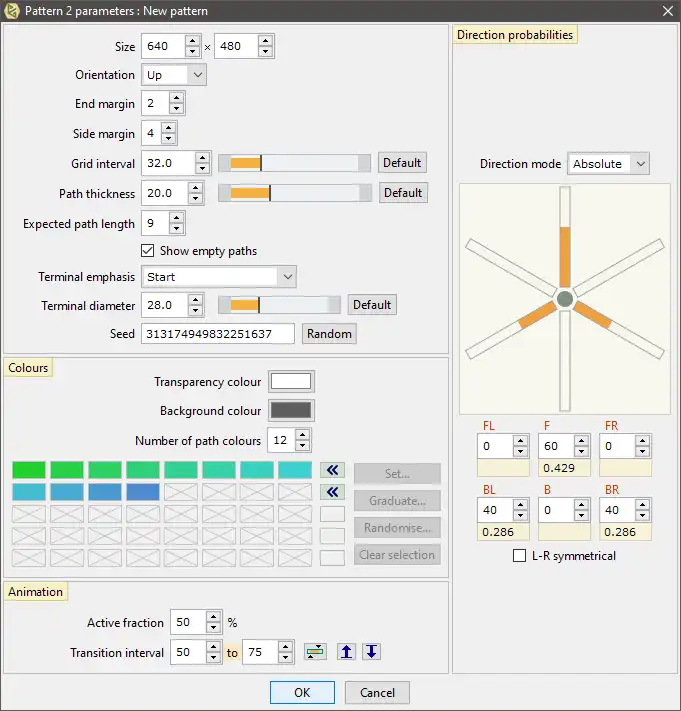The image size is (681, 711).
Task: Click the second-row colour select chevron button
Action: 332,492
